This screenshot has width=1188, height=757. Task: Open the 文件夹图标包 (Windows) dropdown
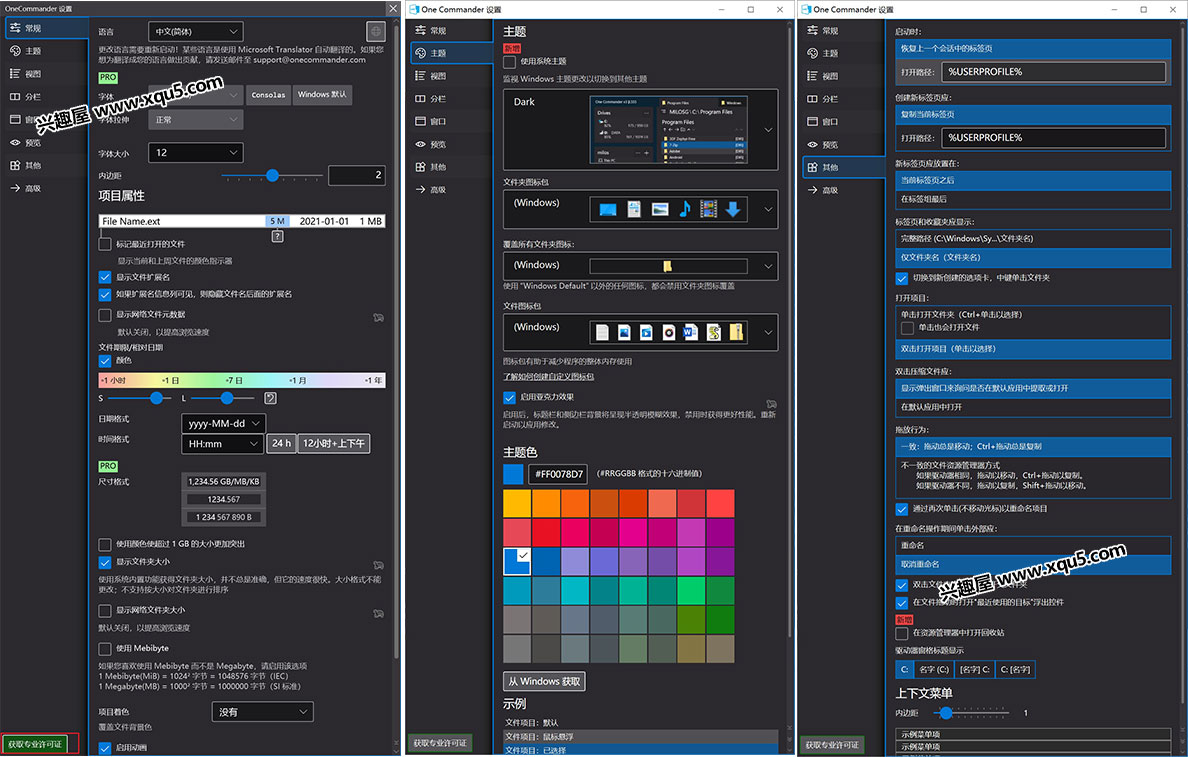[640, 209]
